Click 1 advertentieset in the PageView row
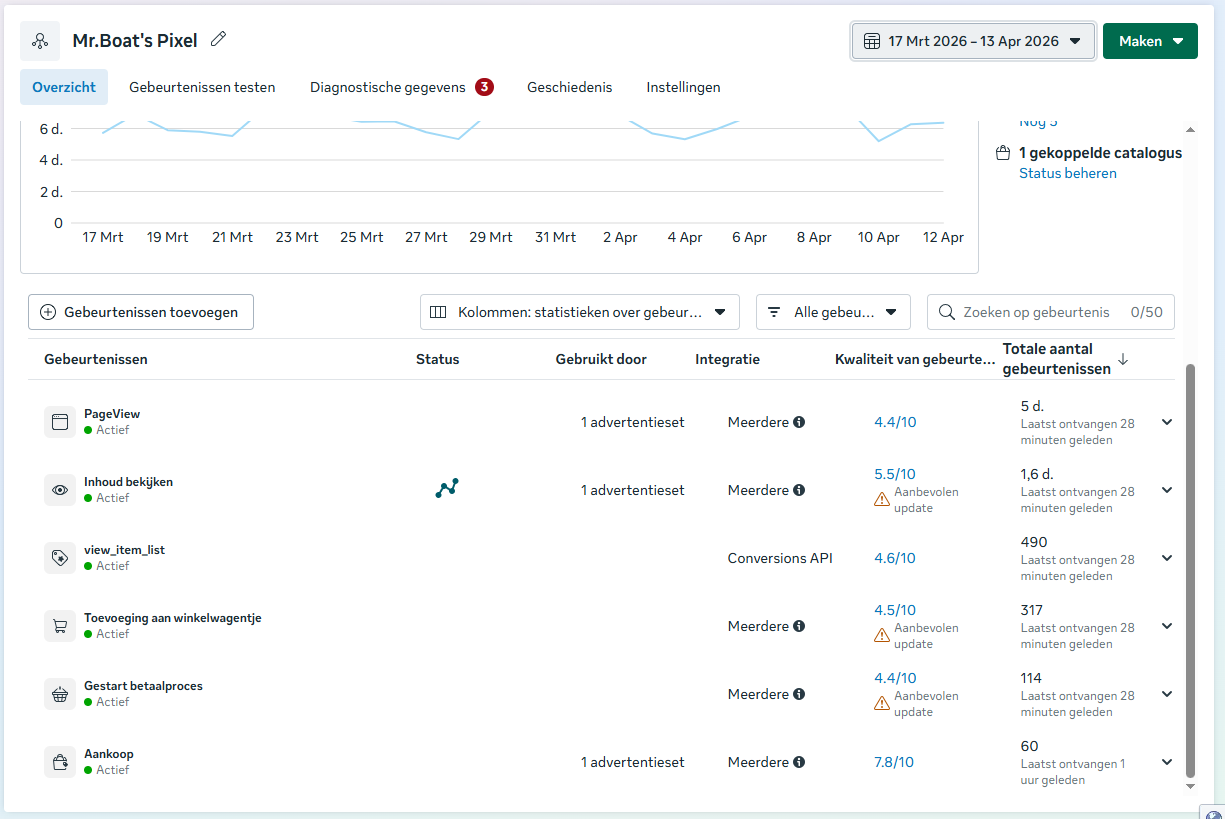The height and width of the screenshot is (819, 1225). coord(633,422)
